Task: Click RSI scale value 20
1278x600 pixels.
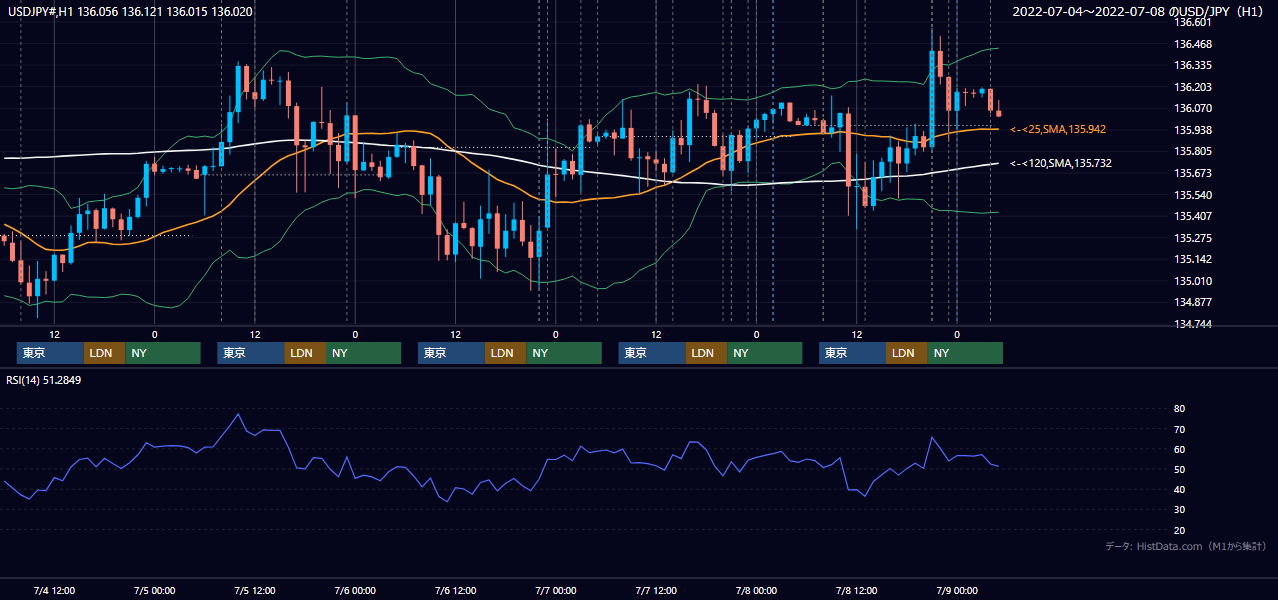Action: pyautogui.click(x=1180, y=530)
